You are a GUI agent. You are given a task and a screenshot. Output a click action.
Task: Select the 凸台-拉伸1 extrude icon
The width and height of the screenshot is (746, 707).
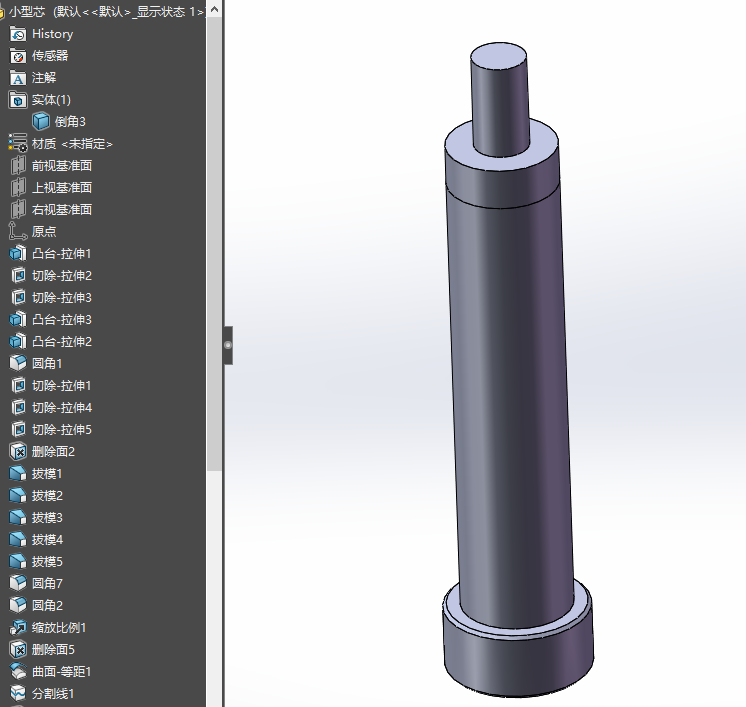(18, 254)
